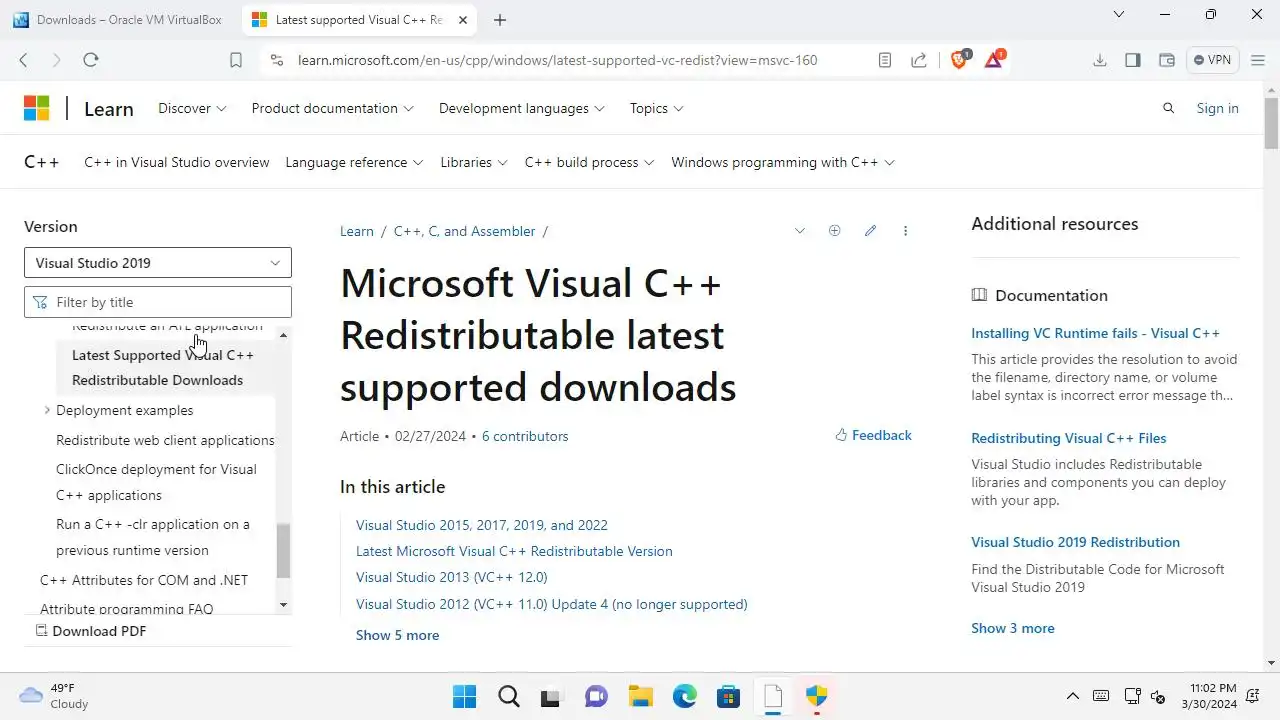The image size is (1280, 720).
Task: Open Installing VC Runtime fails - Visual C++
Action: tap(1096, 333)
